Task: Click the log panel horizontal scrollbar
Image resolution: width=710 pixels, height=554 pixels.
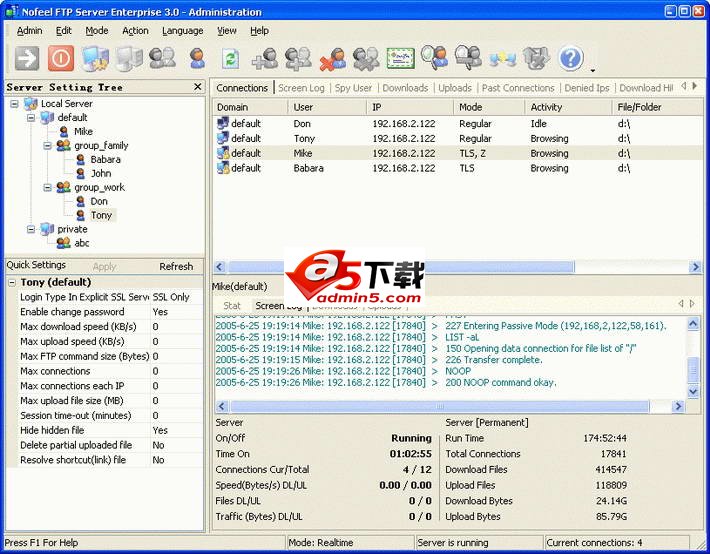Action: pyautogui.click(x=450, y=406)
